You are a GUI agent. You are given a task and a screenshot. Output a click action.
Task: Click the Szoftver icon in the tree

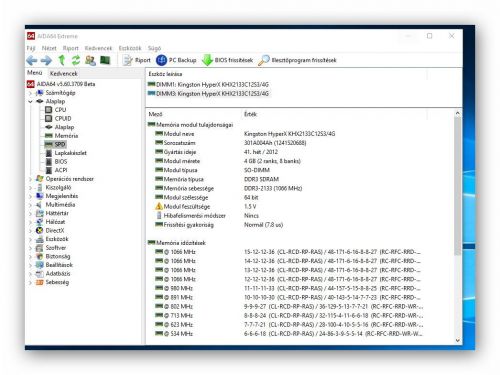(40, 248)
